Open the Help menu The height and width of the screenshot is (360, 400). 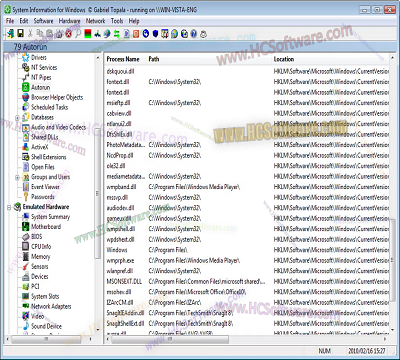coord(134,21)
